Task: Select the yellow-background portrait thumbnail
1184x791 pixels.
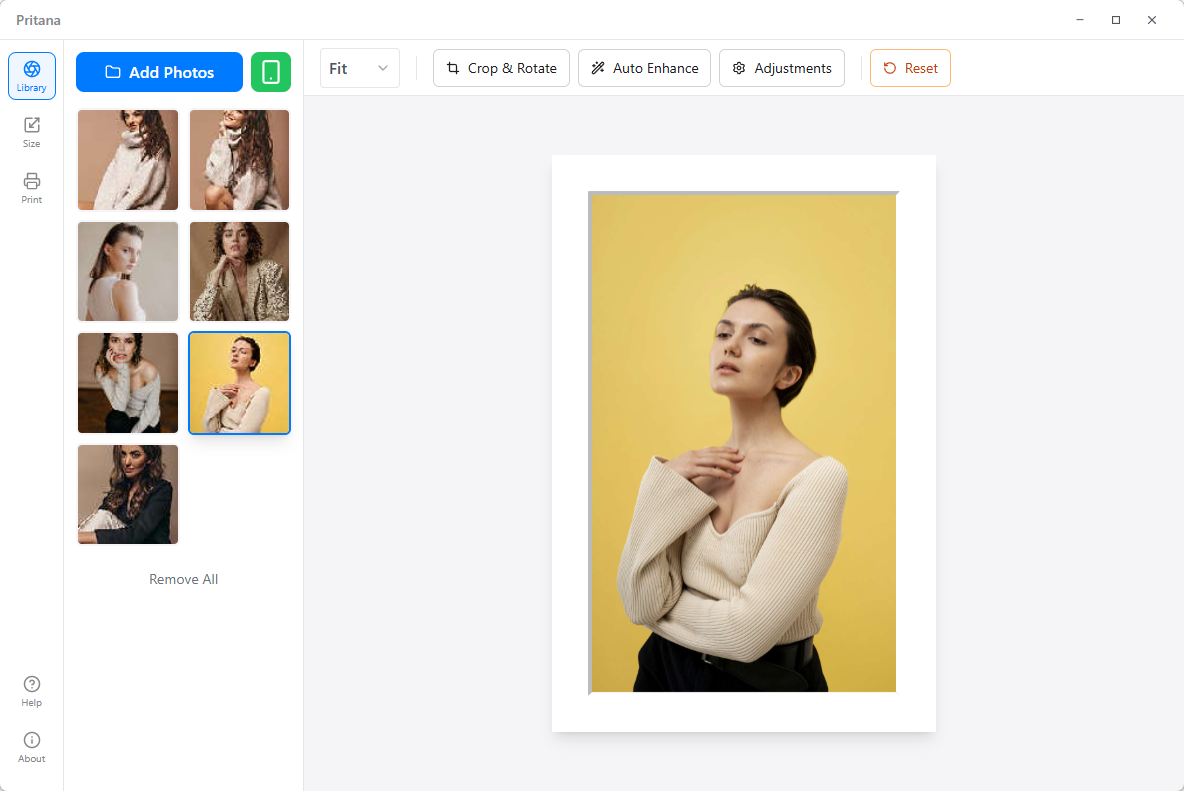Action: pyautogui.click(x=239, y=383)
